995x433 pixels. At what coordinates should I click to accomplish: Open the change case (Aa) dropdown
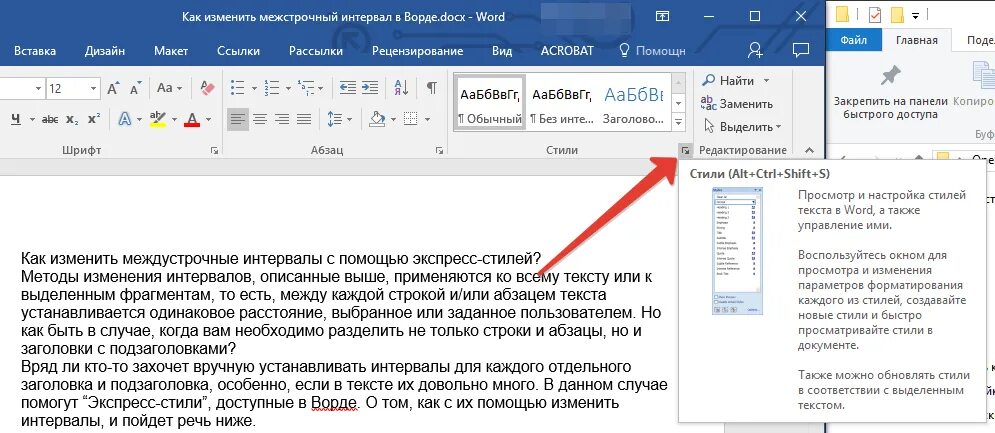[169, 88]
